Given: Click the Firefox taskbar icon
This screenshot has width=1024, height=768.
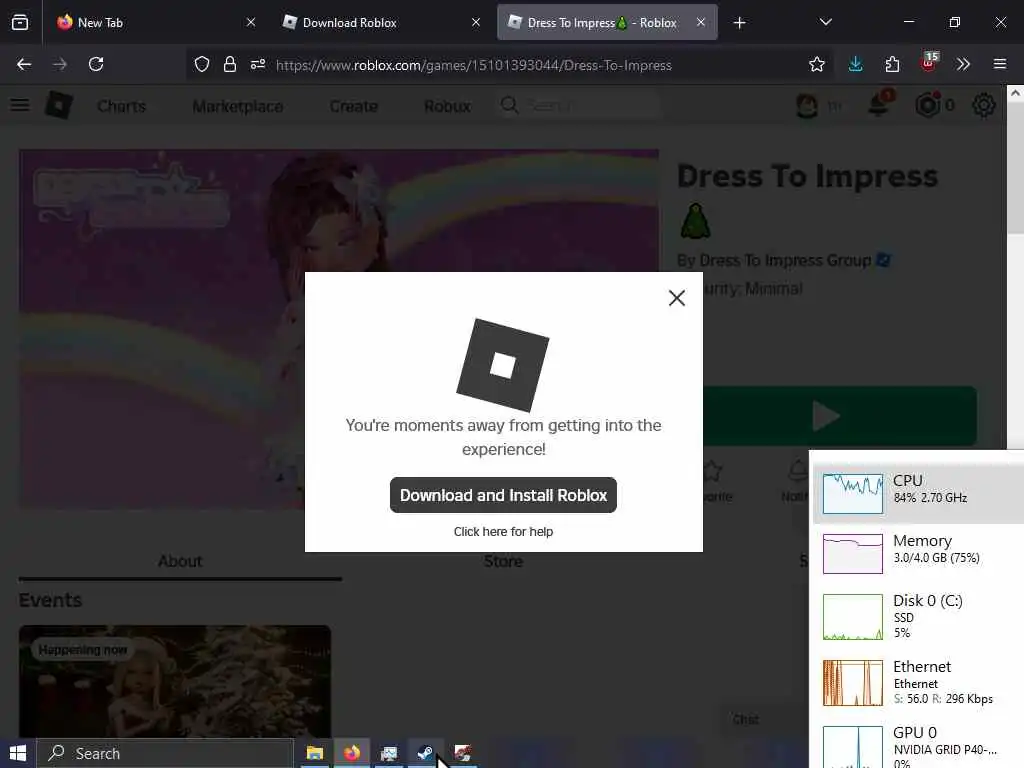Looking at the screenshot, I should click(x=352, y=753).
